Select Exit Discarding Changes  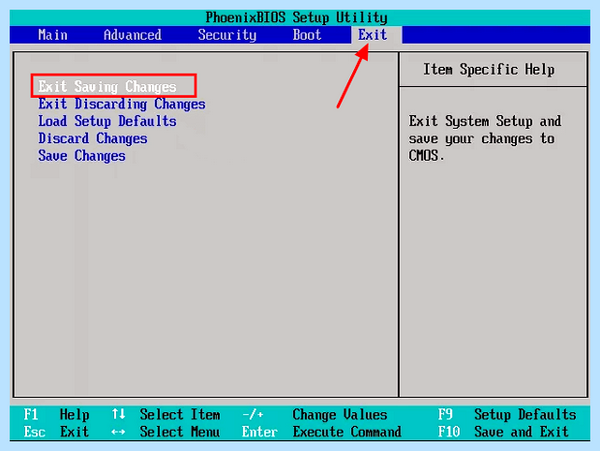tap(122, 104)
